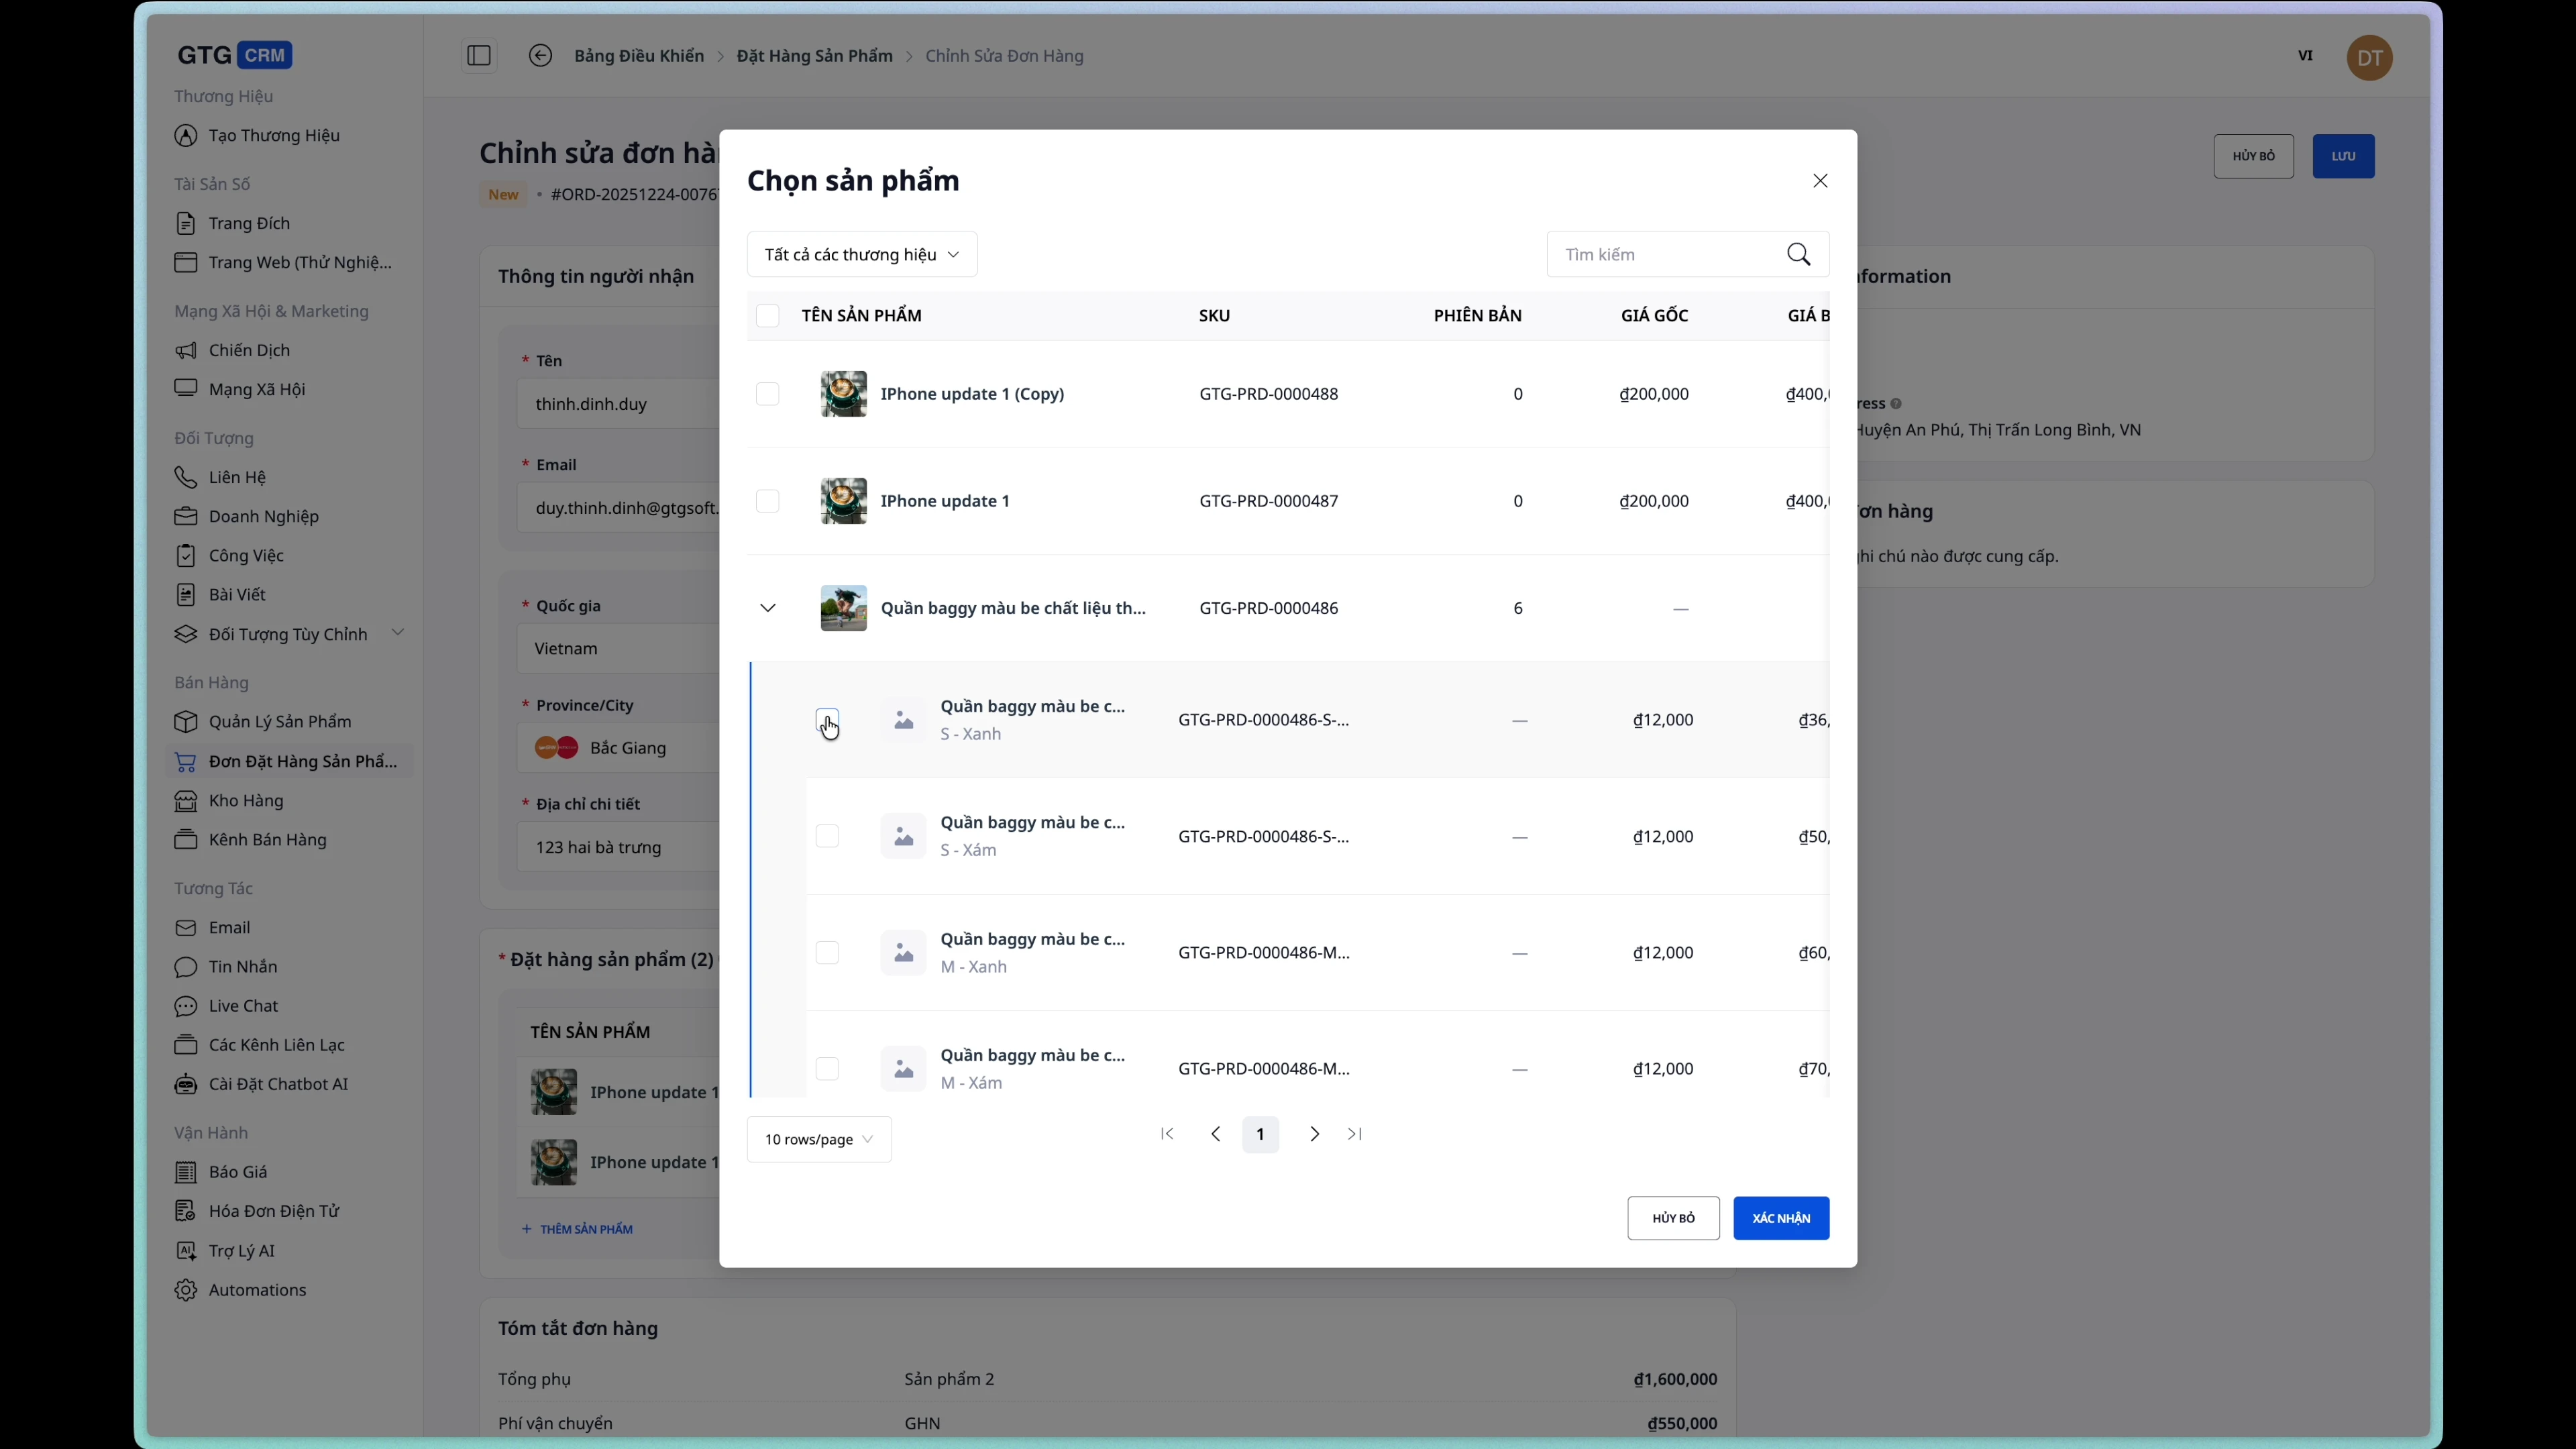This screenshot has width=2576, height=1449.
Task: Open Quản Lý Sản Phẩm in sidebar
Action: click(279, 722)
